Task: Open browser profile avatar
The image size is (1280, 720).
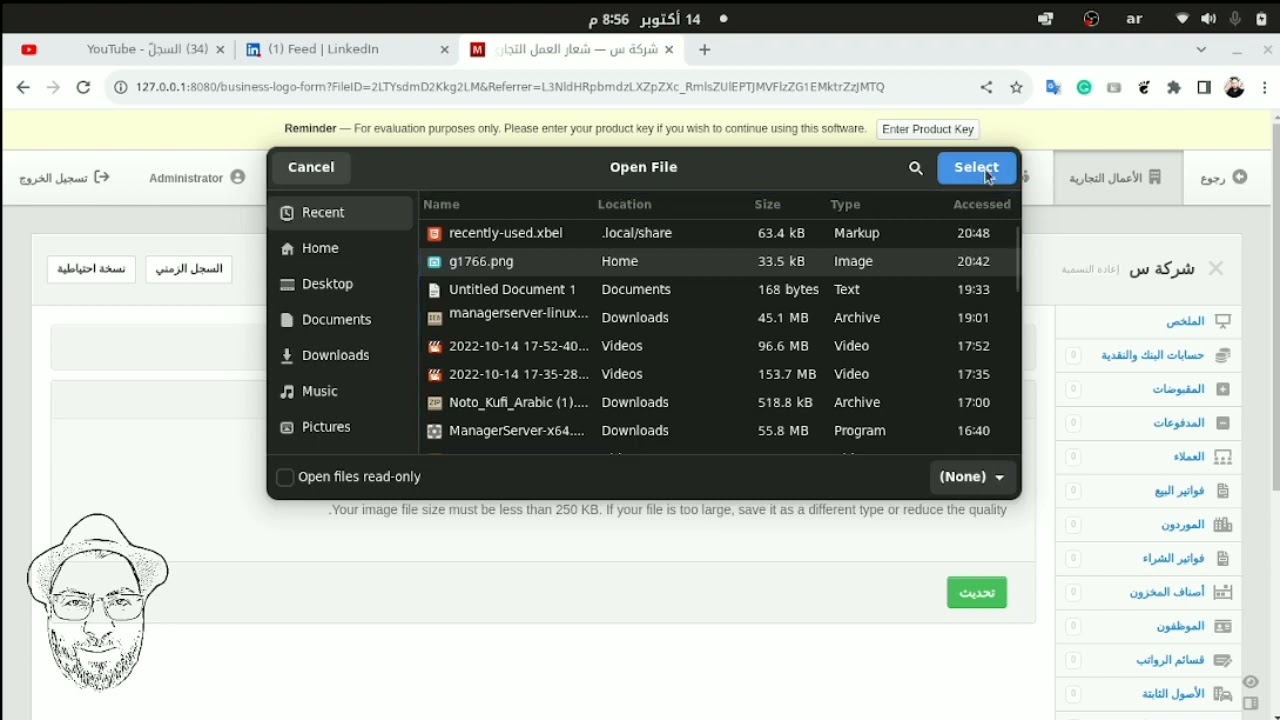Action: [x=1235, y=87]
